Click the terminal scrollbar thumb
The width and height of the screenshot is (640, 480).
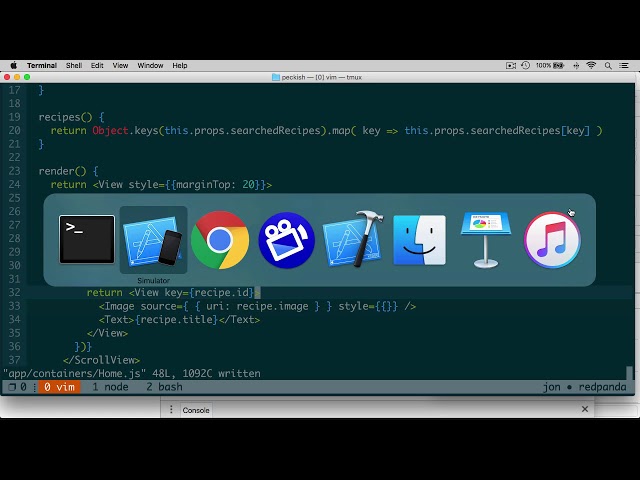coord(629,373)
